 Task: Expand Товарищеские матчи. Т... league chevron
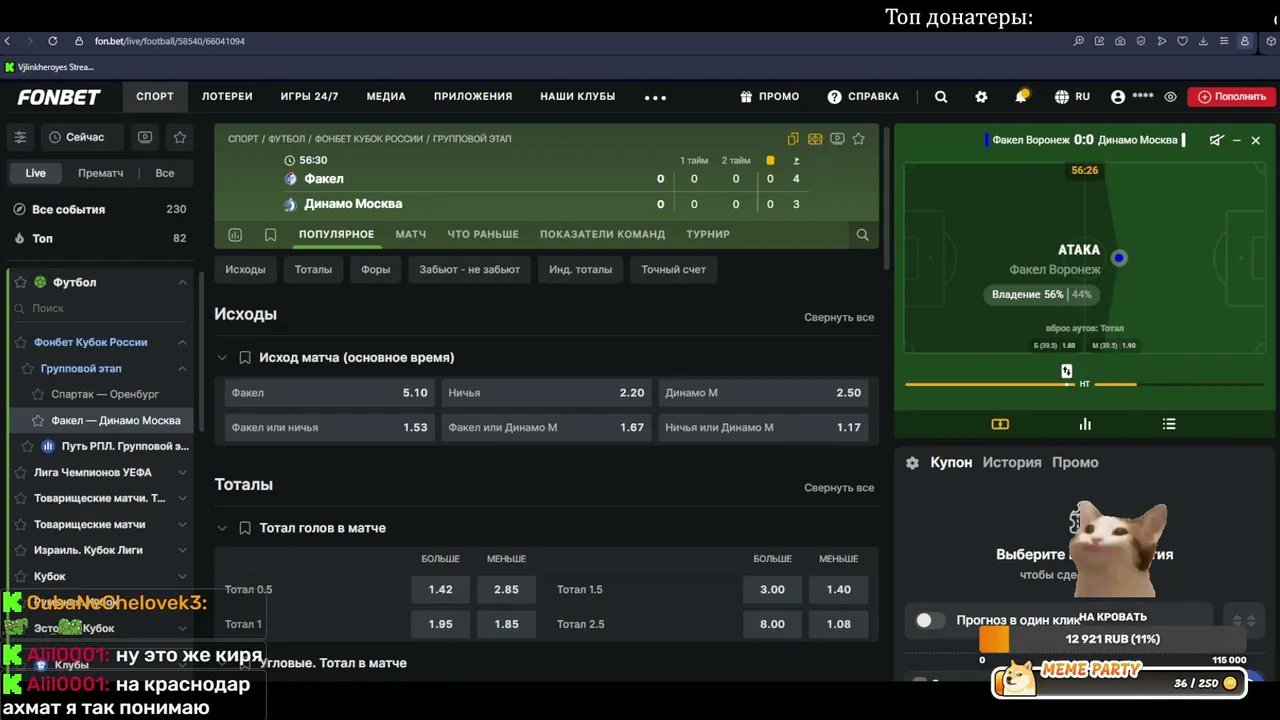point(182,498)
